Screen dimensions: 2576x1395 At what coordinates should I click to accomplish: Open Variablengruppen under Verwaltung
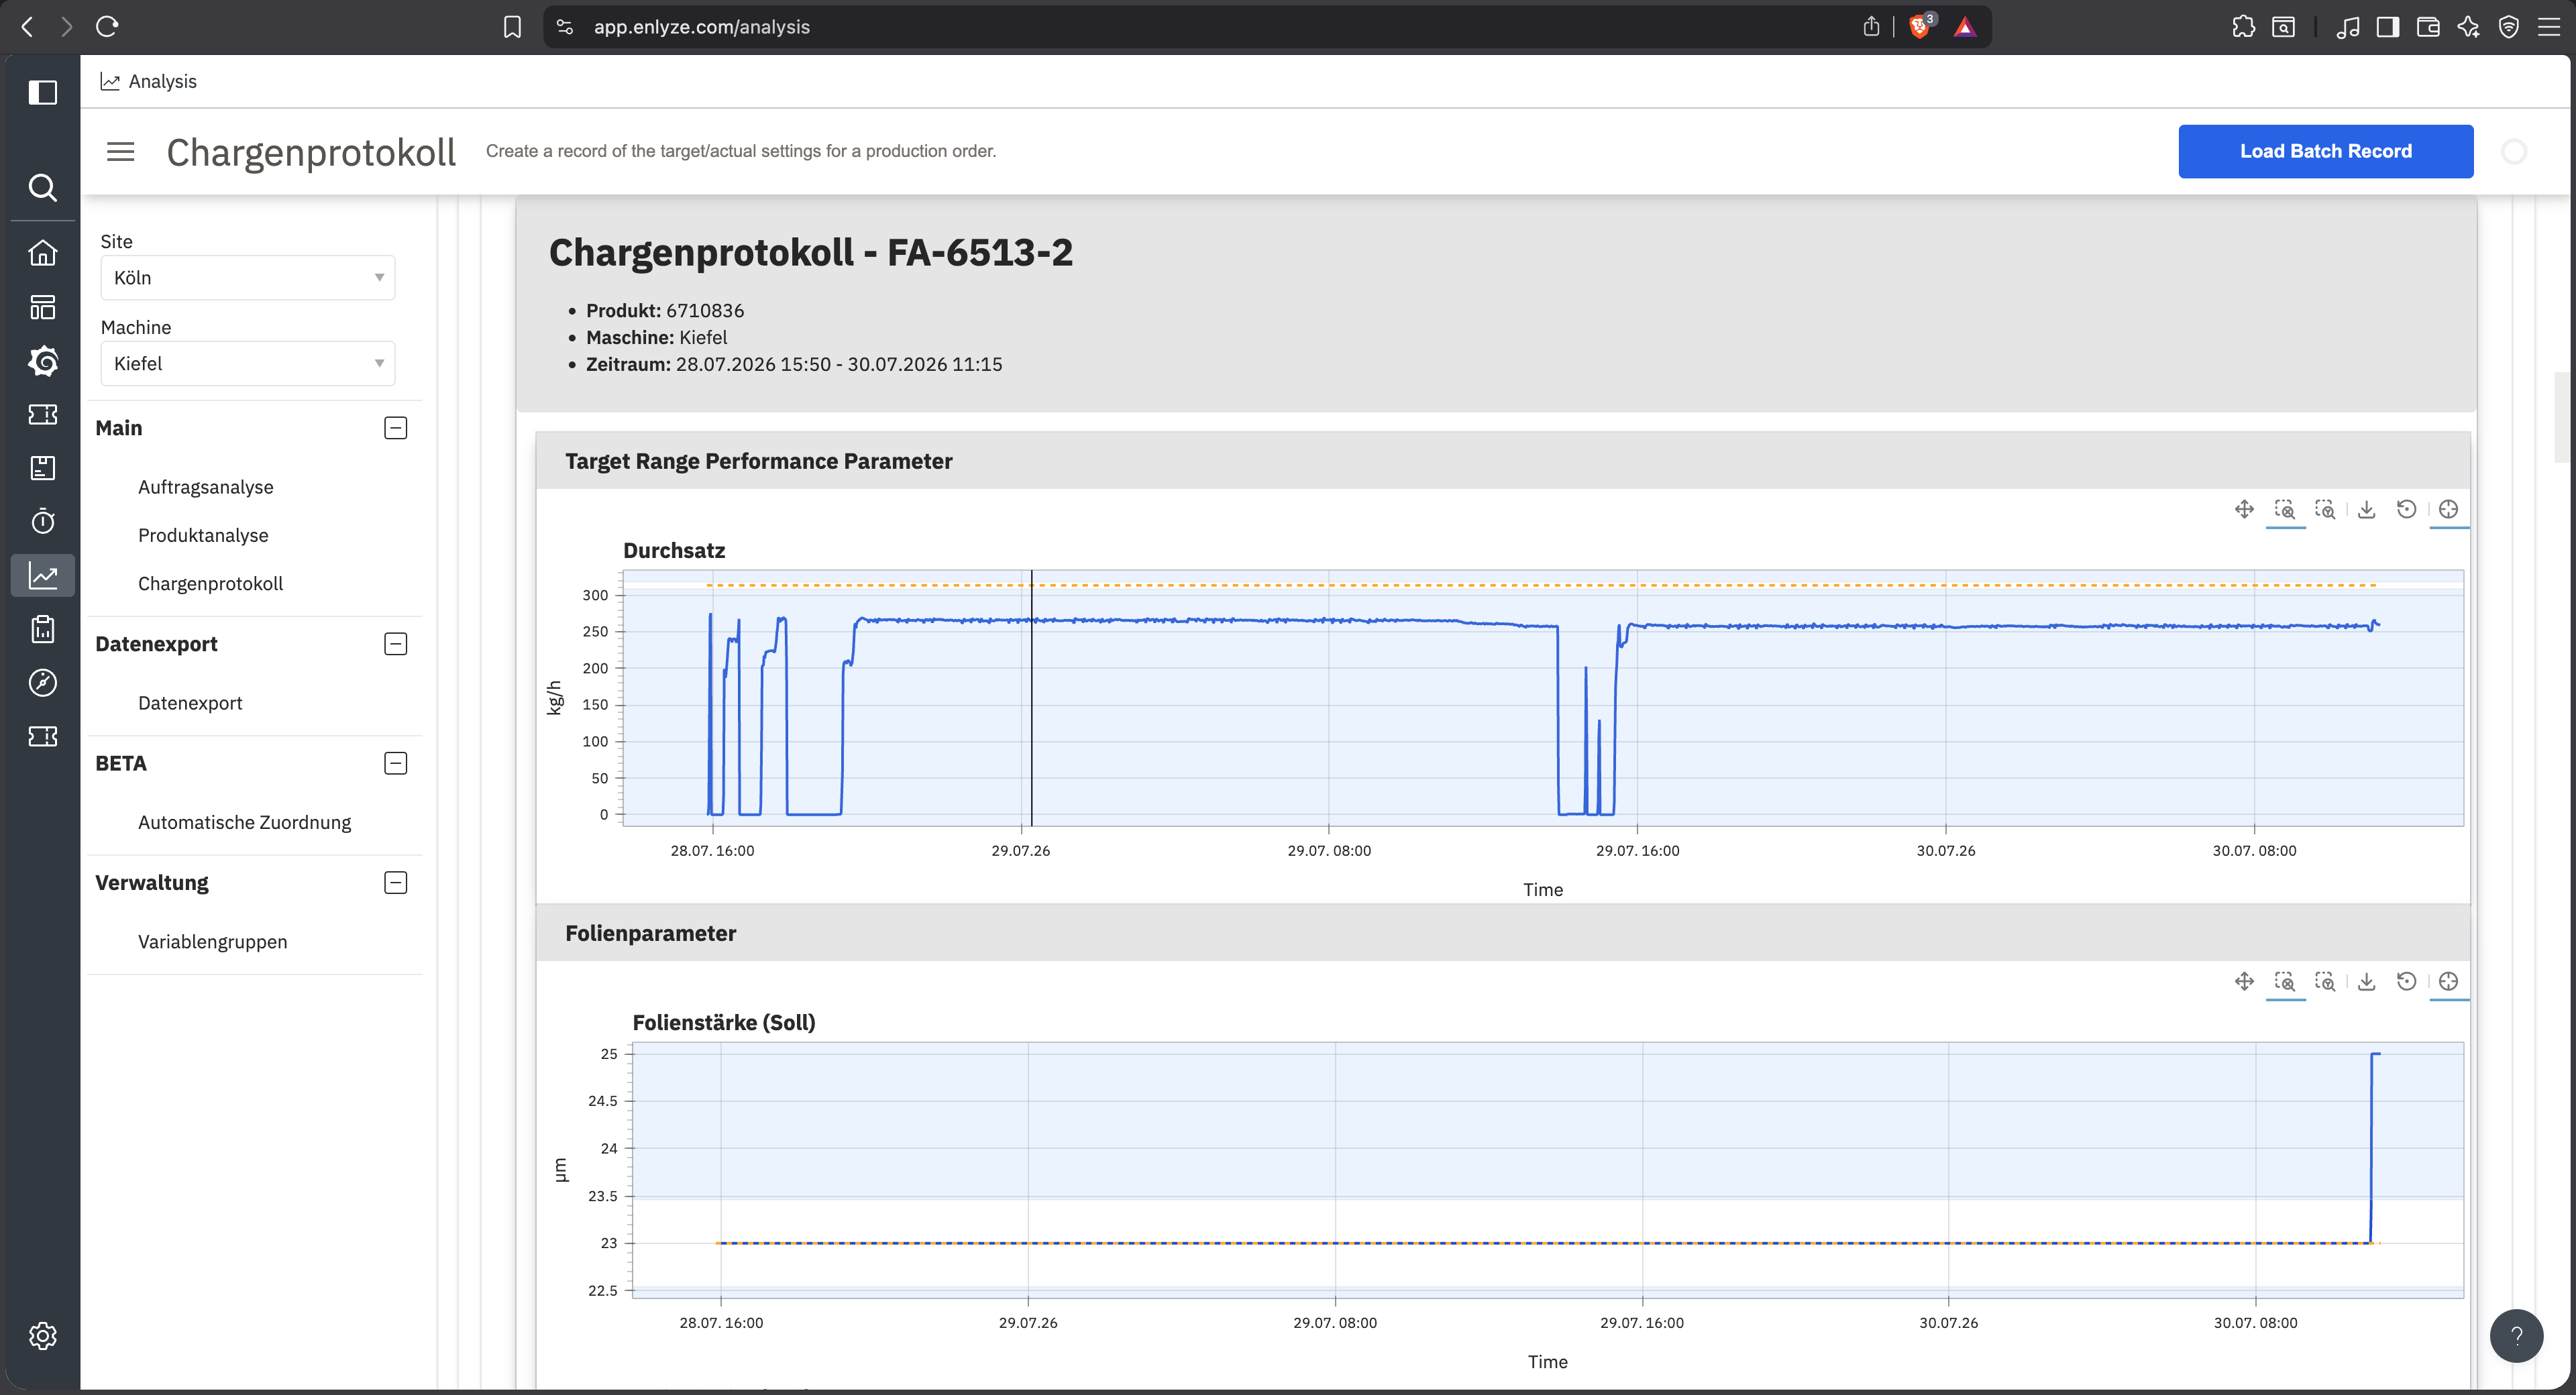coord(213,941)
